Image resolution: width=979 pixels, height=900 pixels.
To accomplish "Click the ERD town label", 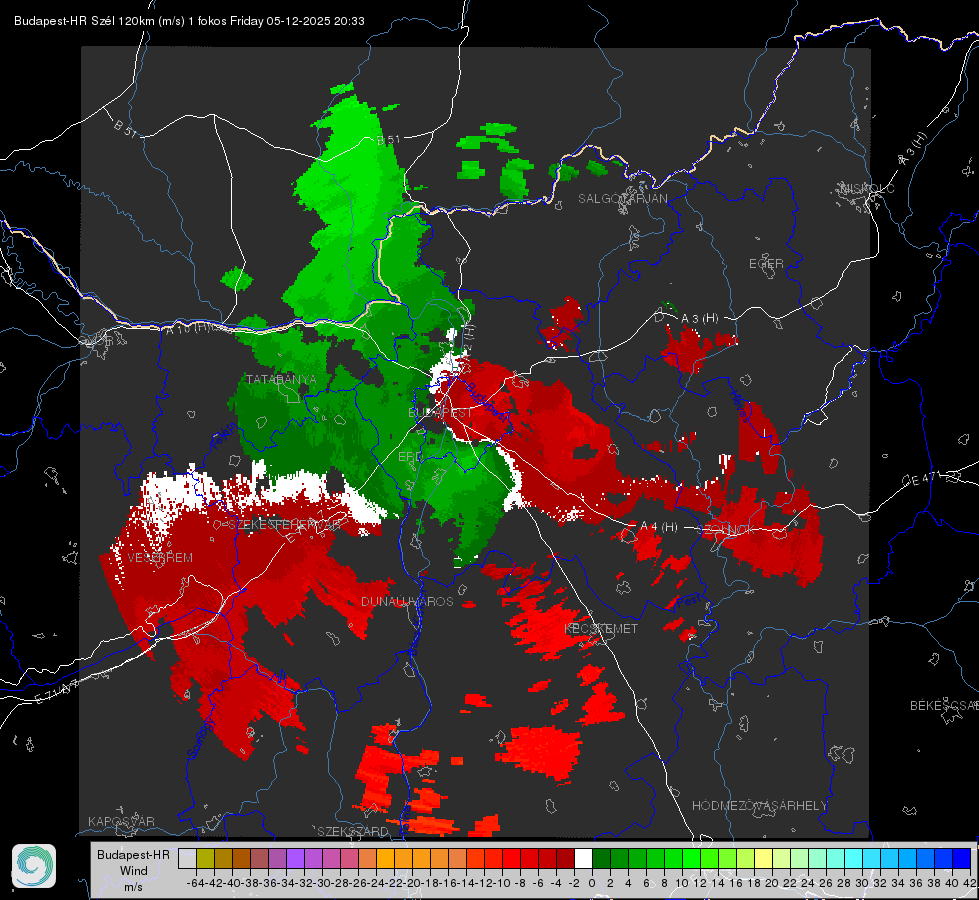I will 410,457.
